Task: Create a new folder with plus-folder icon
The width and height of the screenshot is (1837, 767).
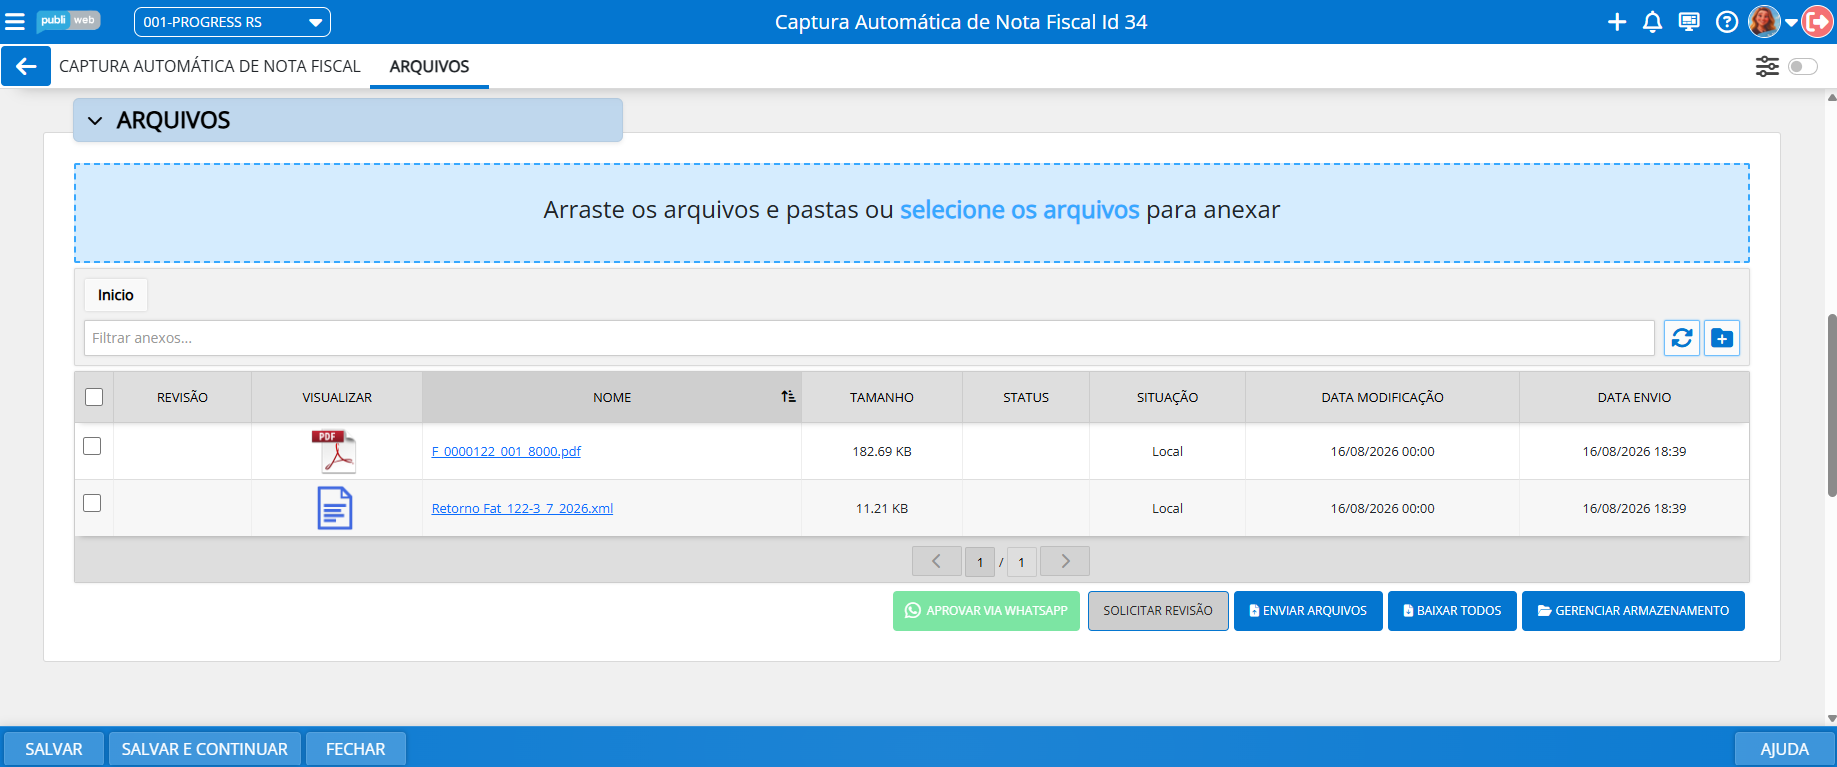Action: [x=1722, y=338]
